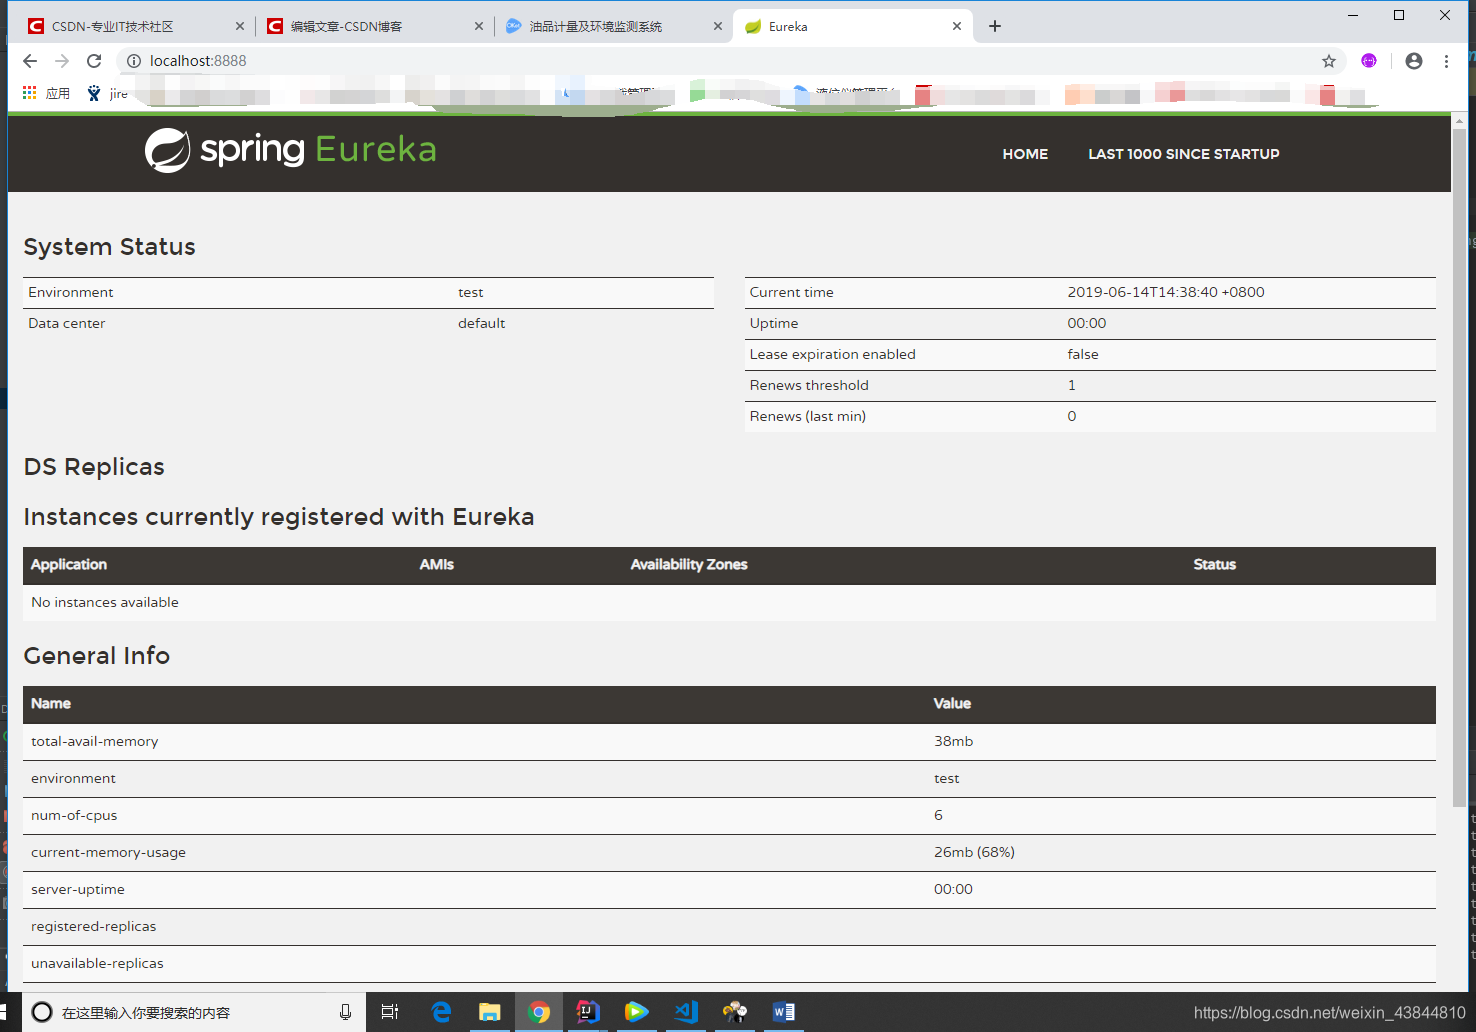Click the total-avail-memory row name
The width and height of the screenshot is (1476, 1032).
[x=95, y=741]
